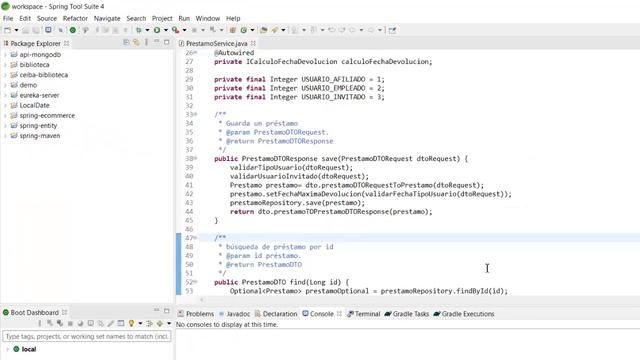640x360 pixels.
Task: Select the spring-maven project
Action: point(40,136)
